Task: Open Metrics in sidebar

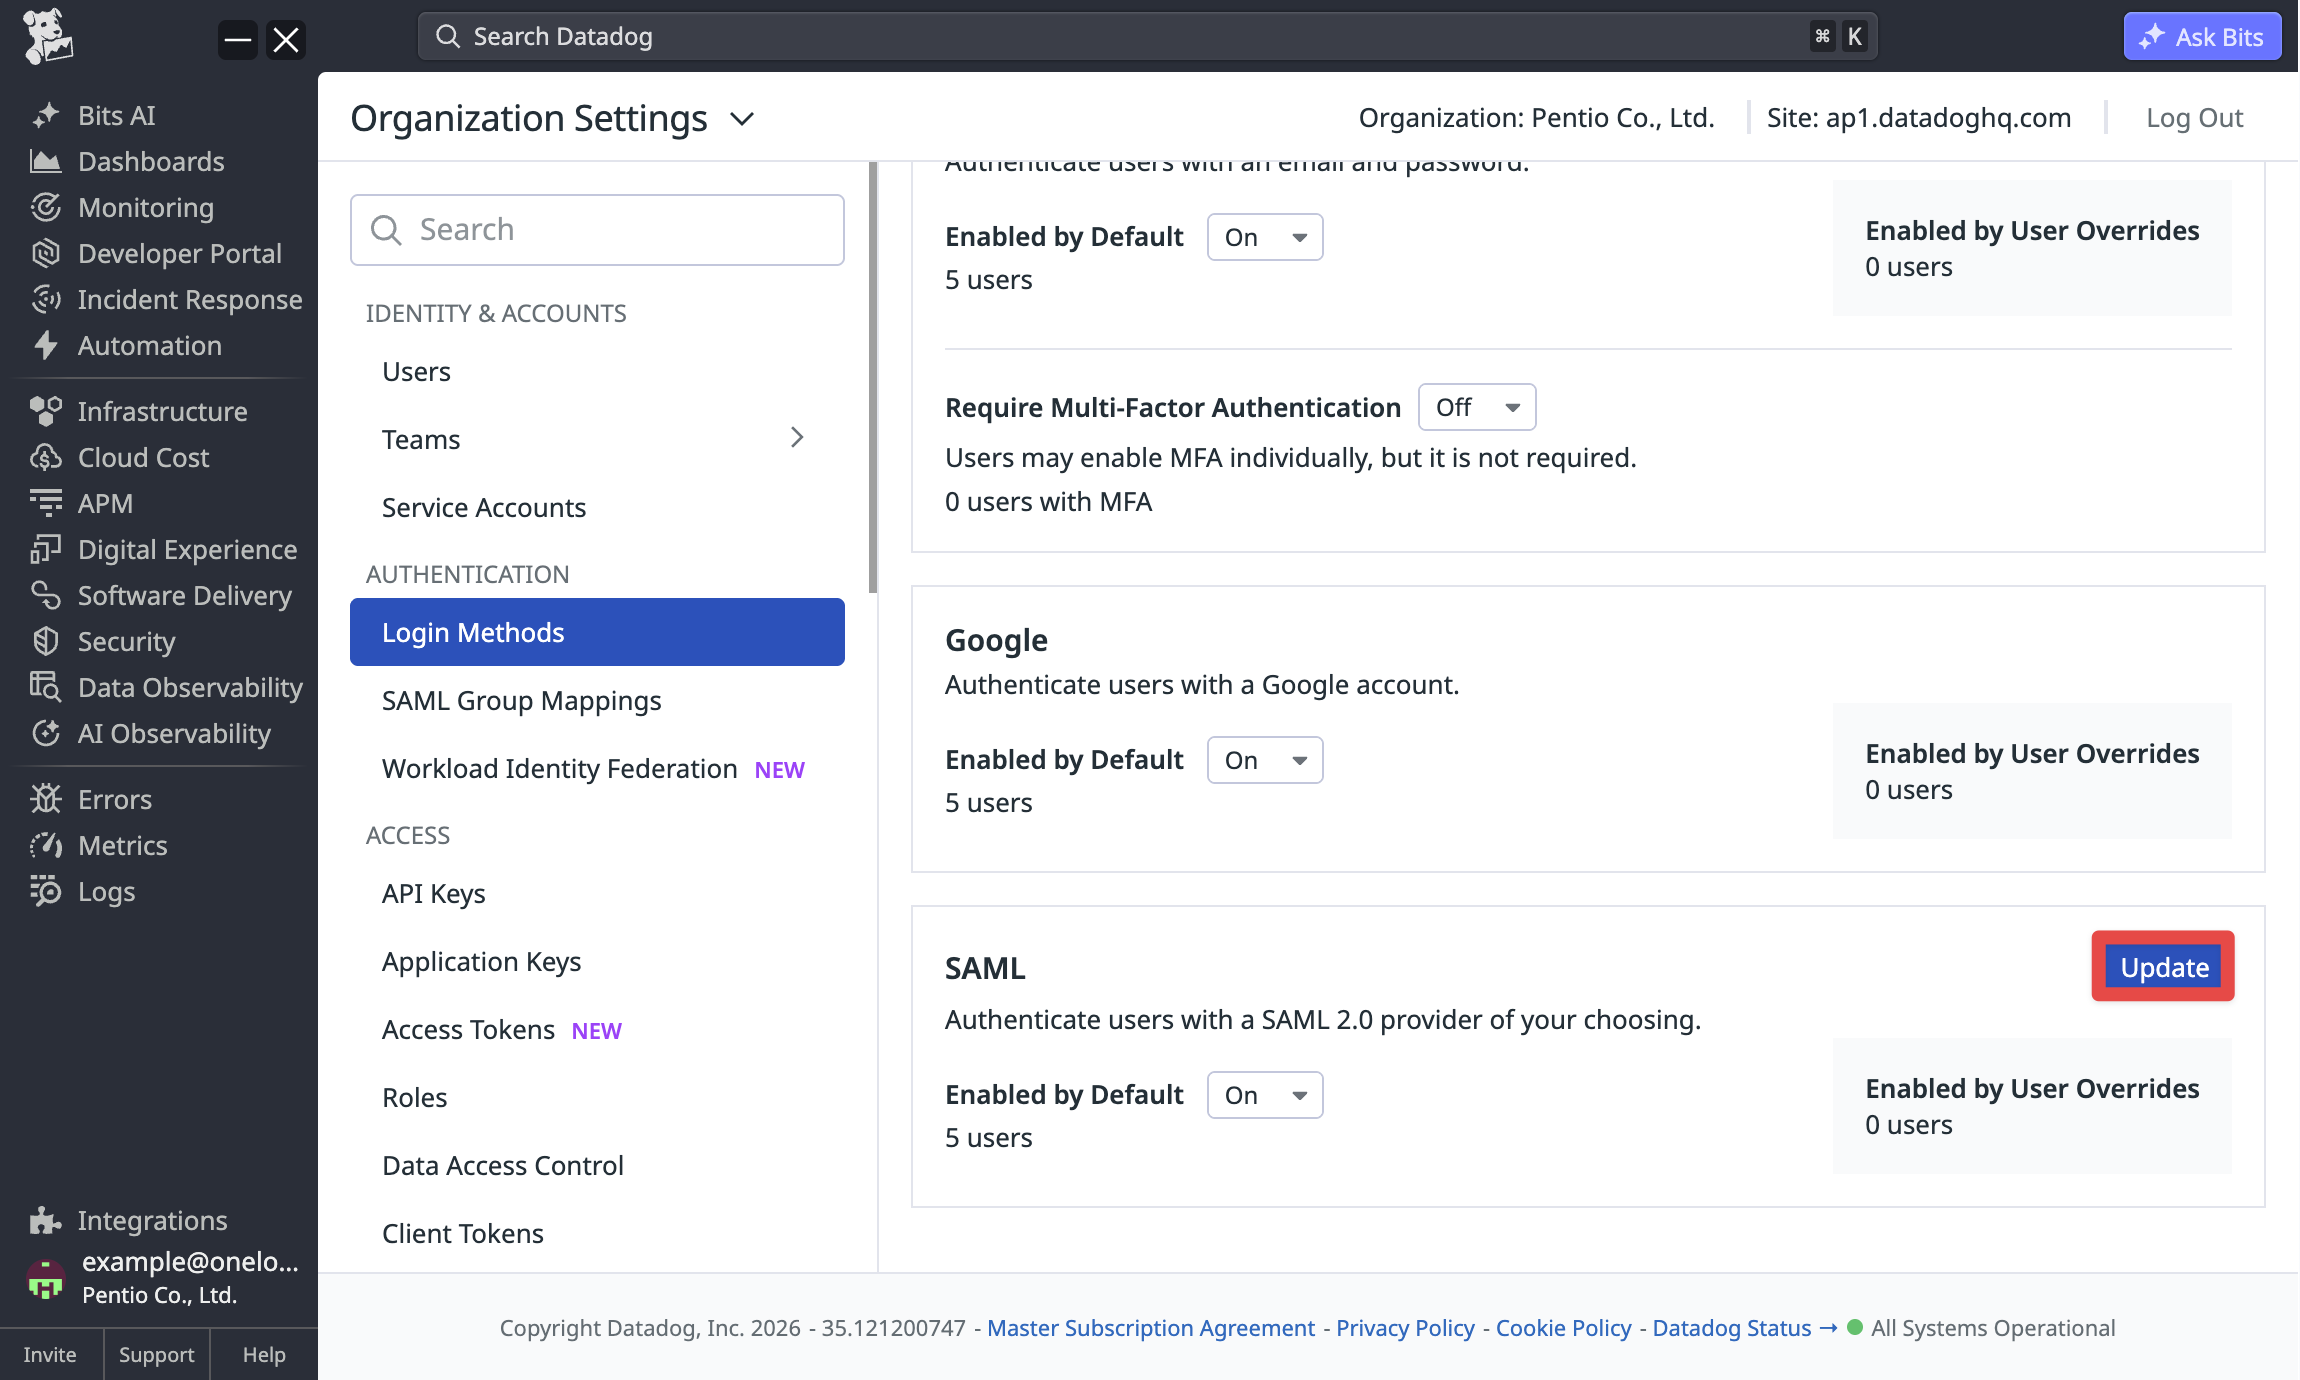Action: pos(123,845)
